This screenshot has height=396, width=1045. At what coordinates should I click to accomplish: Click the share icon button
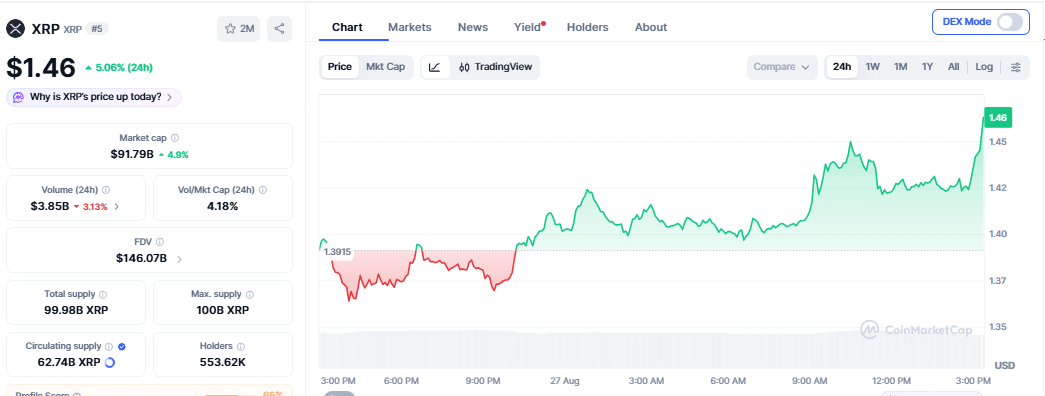pyautogui.click(x=279, y=29)
